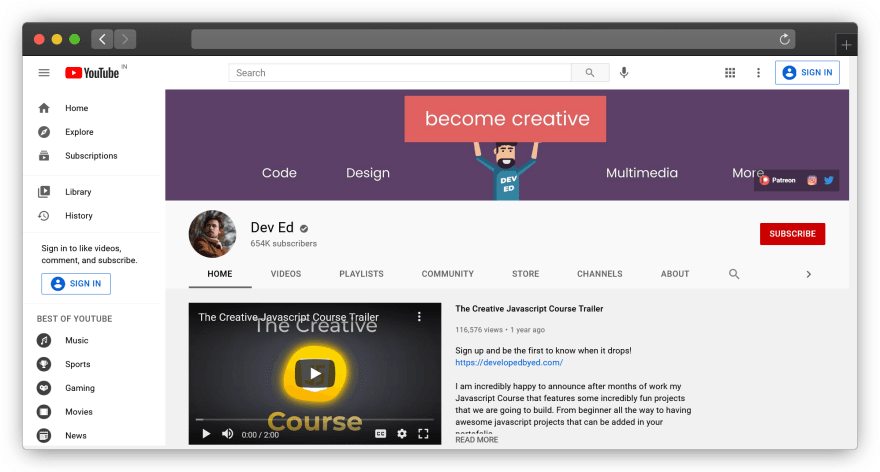The height and width of the screenshot is (472, 880).
Task: Click SIGN IN in the sidebar
Action: tap(76, 283)
